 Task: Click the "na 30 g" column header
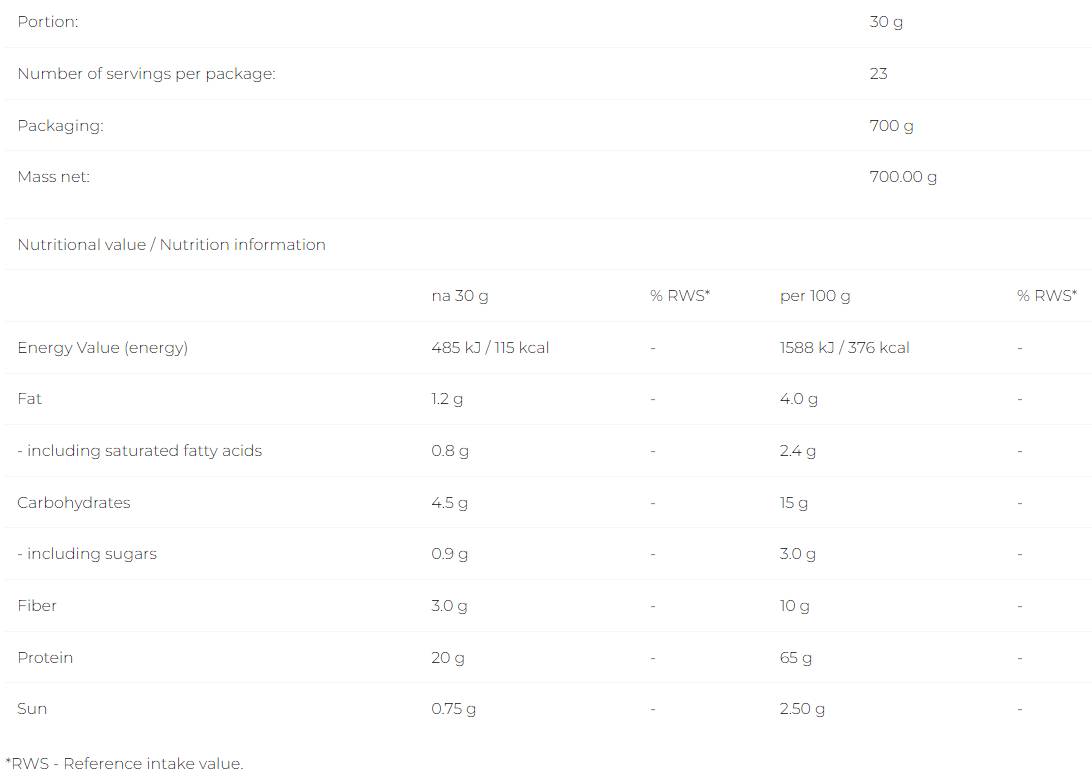click(460, 296)
